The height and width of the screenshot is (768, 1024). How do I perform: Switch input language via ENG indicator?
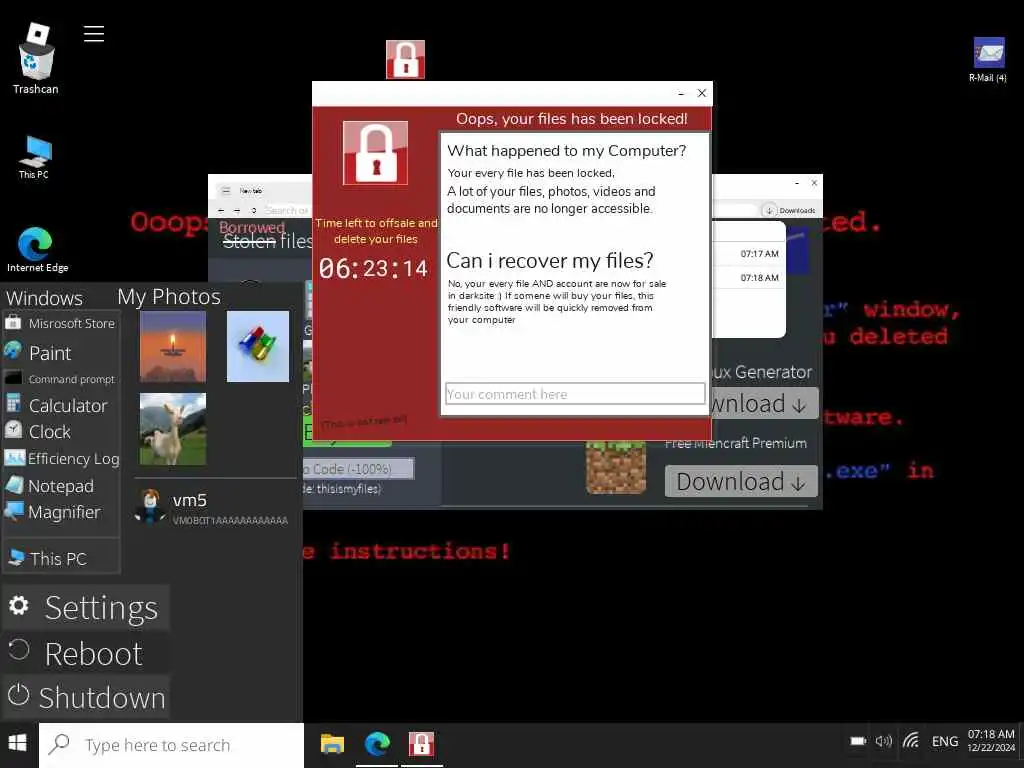[944, 741]
